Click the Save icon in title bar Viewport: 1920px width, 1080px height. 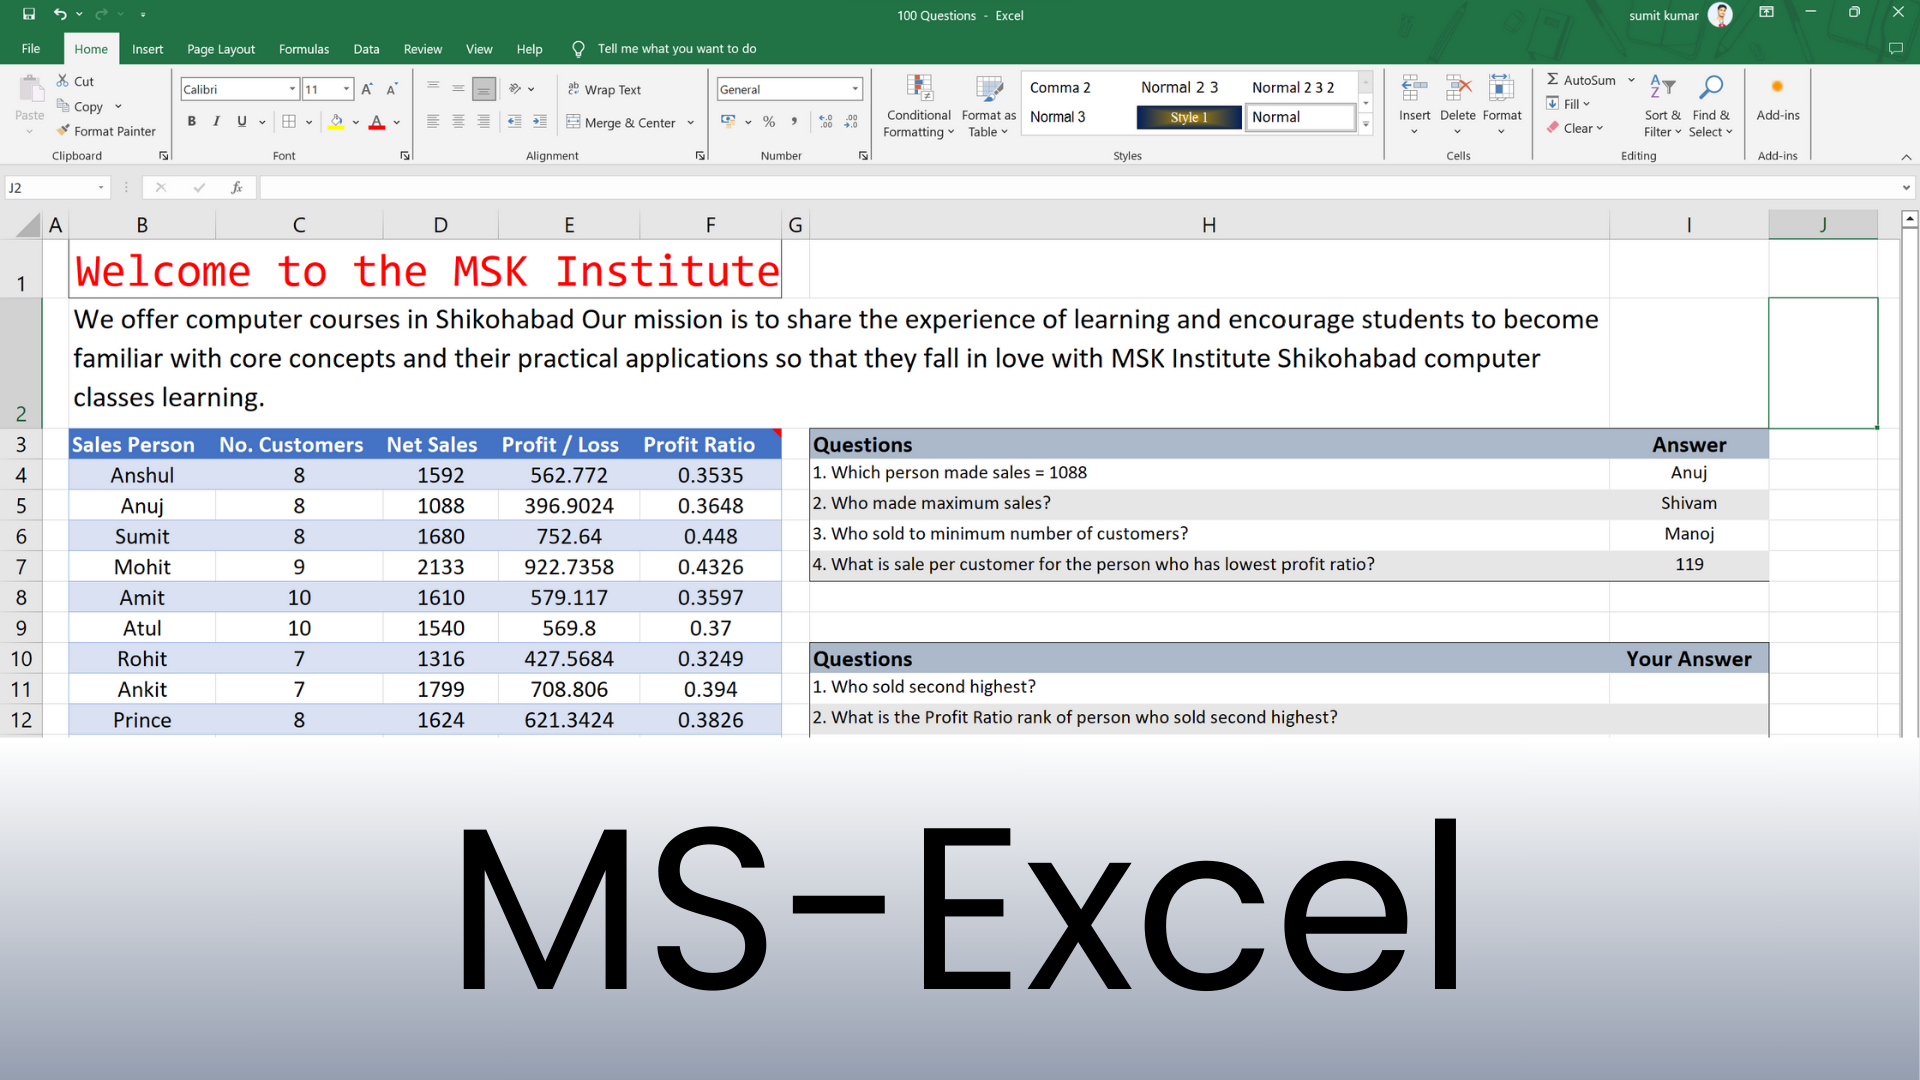tap(29, 14)
